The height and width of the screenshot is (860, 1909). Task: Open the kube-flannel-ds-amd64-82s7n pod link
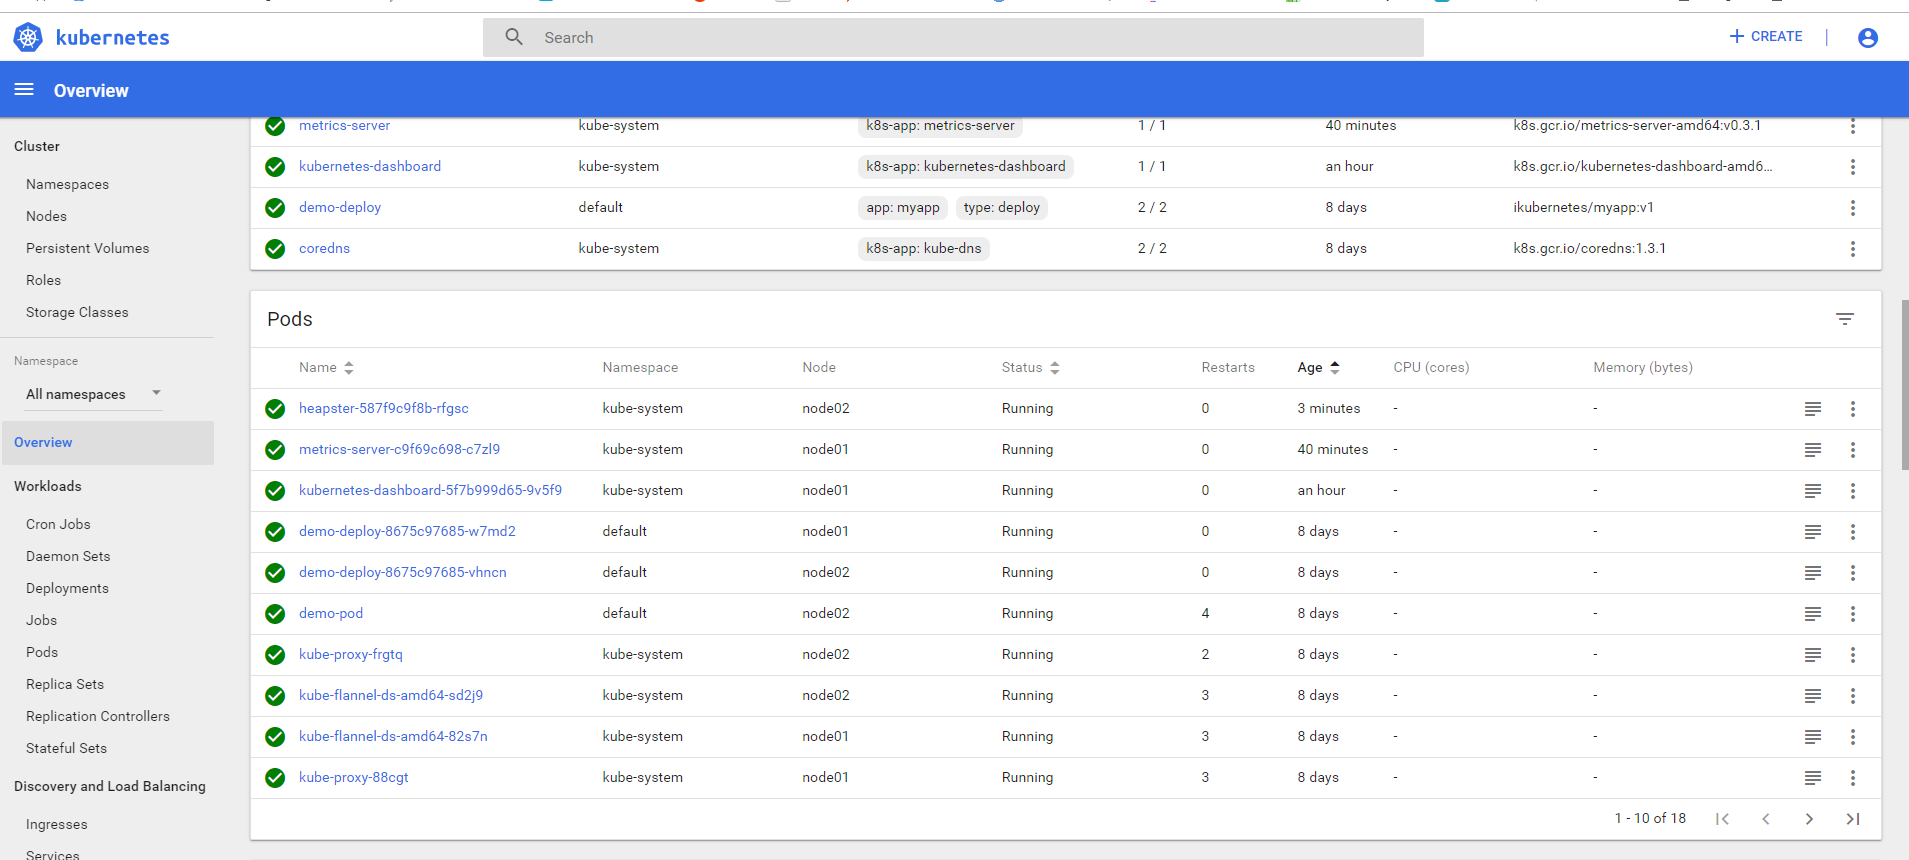tap(393, 737)
